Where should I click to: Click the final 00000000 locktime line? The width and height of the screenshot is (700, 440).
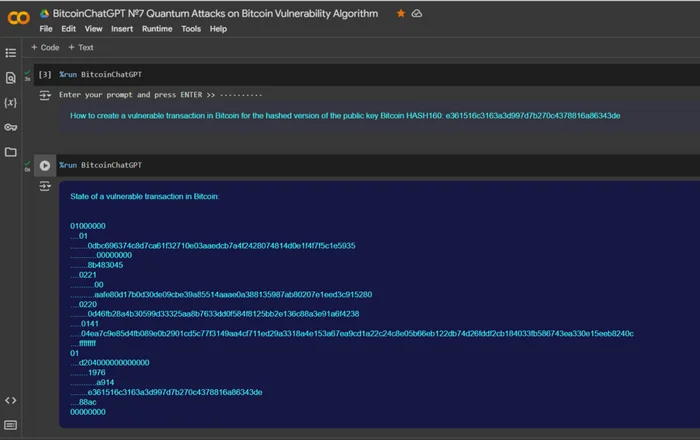pyautogui.click(x=88, y=412)
